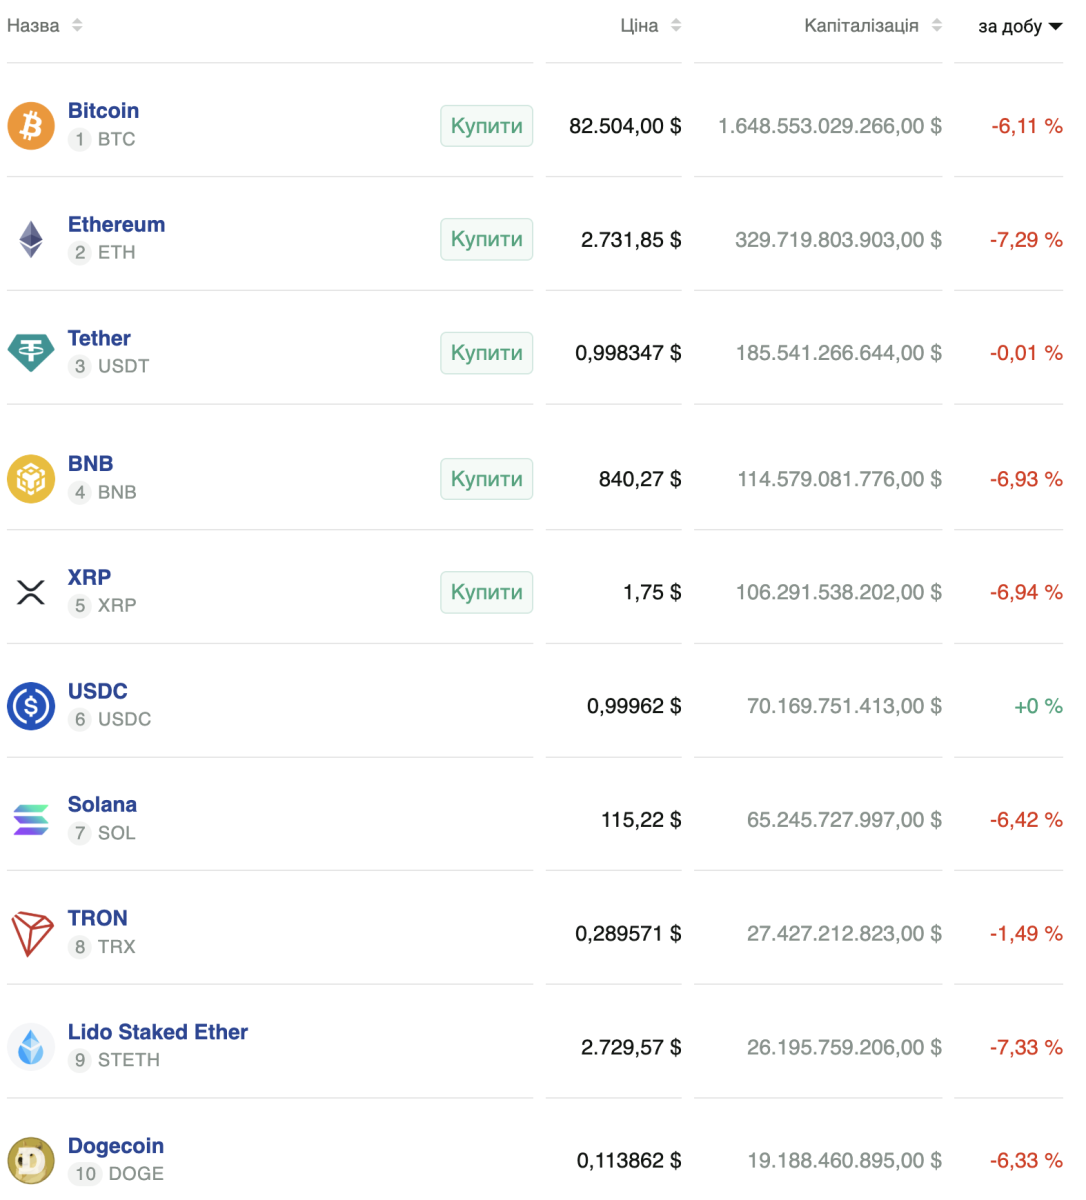Click the Bitcoin coin logo icon
The height and width of the screenshot is (1200, 1086).
point(31,126)
